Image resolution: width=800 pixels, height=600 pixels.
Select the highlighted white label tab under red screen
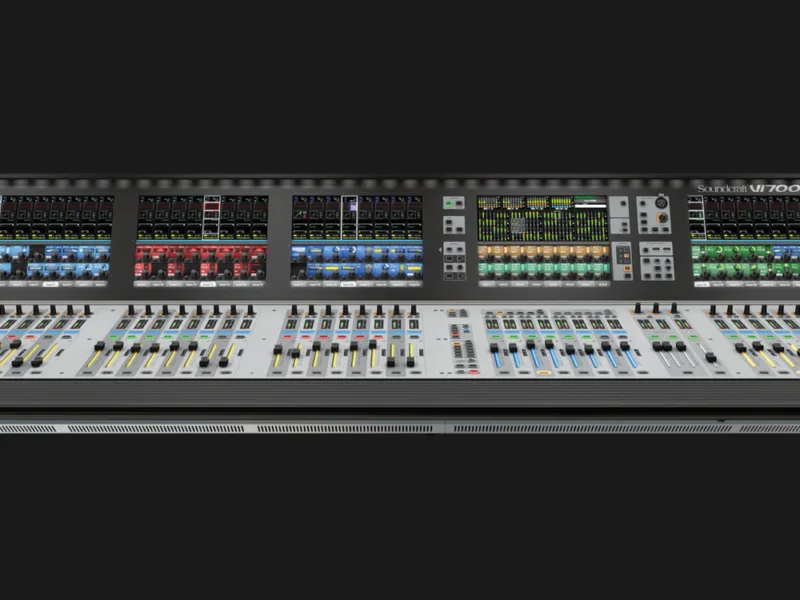coord(208,284)
